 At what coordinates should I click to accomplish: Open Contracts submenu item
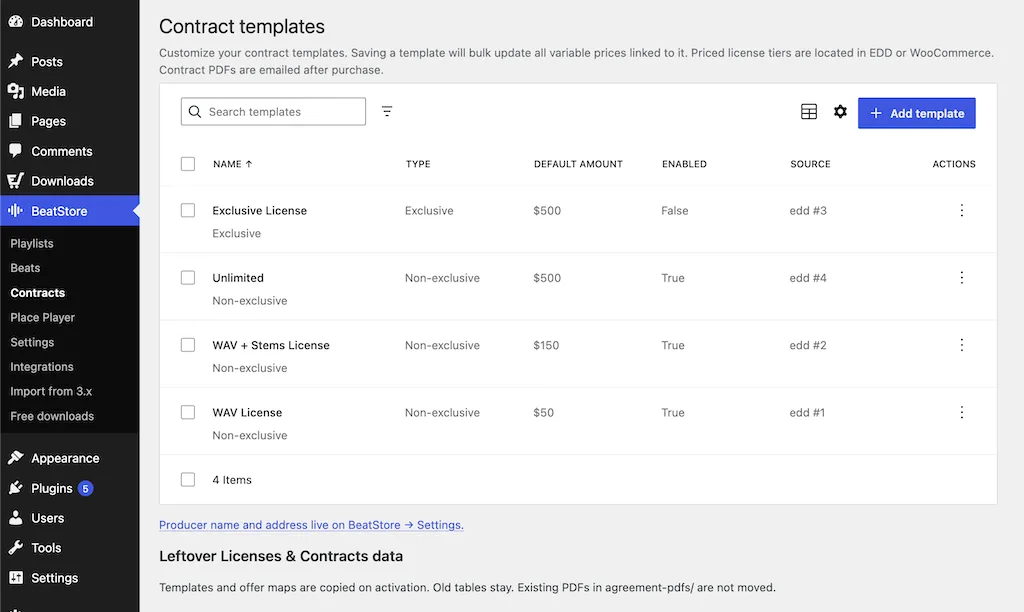click(x=37, y=293)
